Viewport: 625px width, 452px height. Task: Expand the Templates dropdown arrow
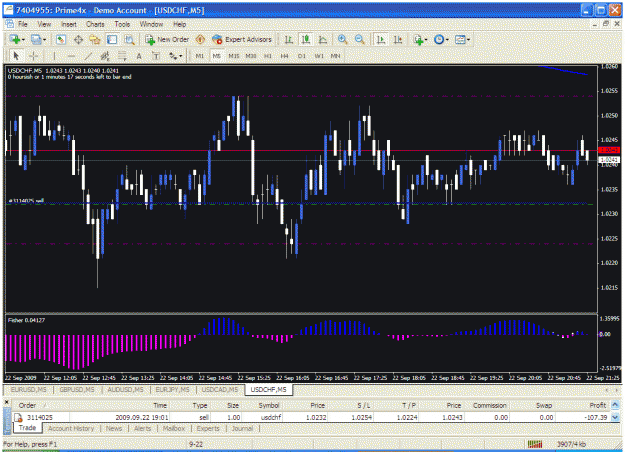468,39
